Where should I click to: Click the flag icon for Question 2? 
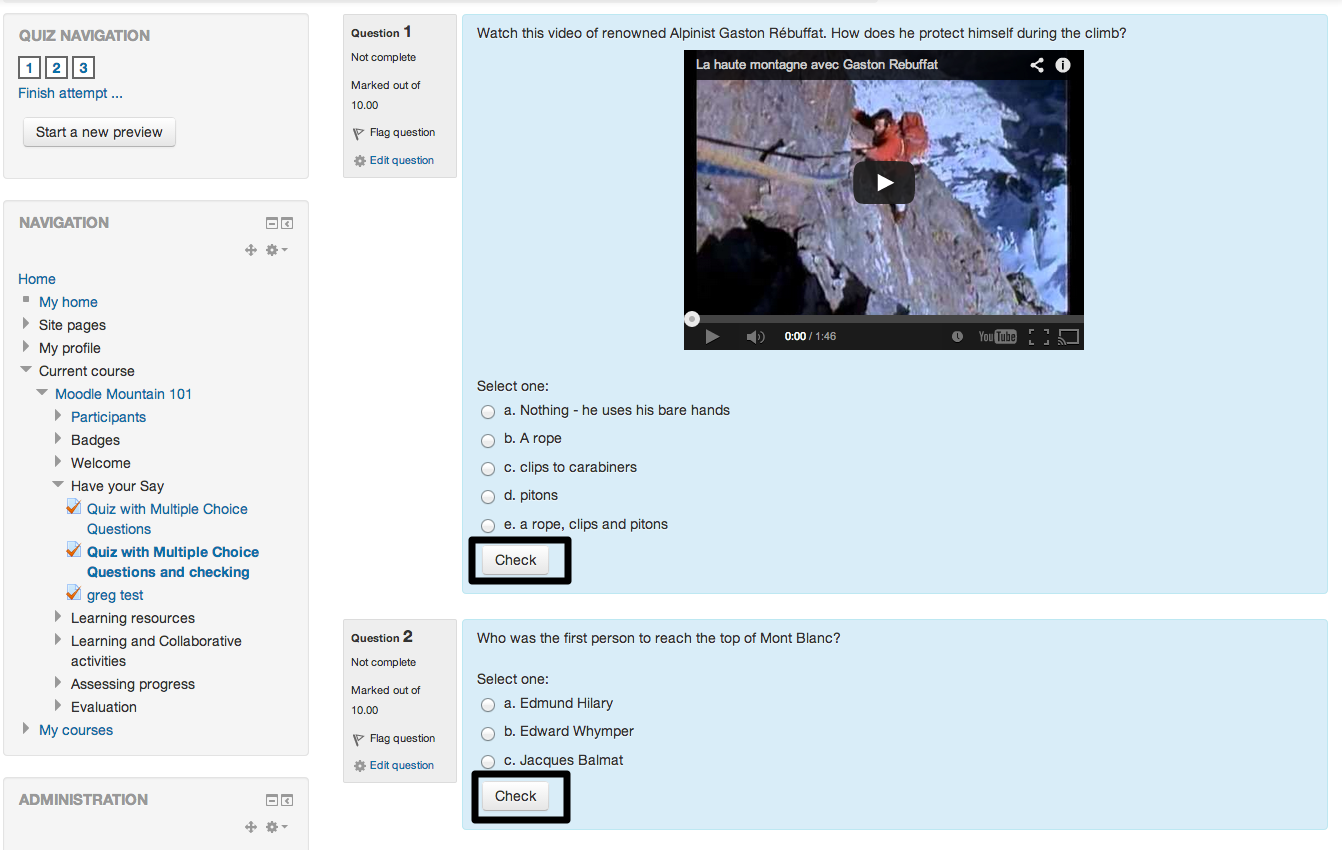359,739
